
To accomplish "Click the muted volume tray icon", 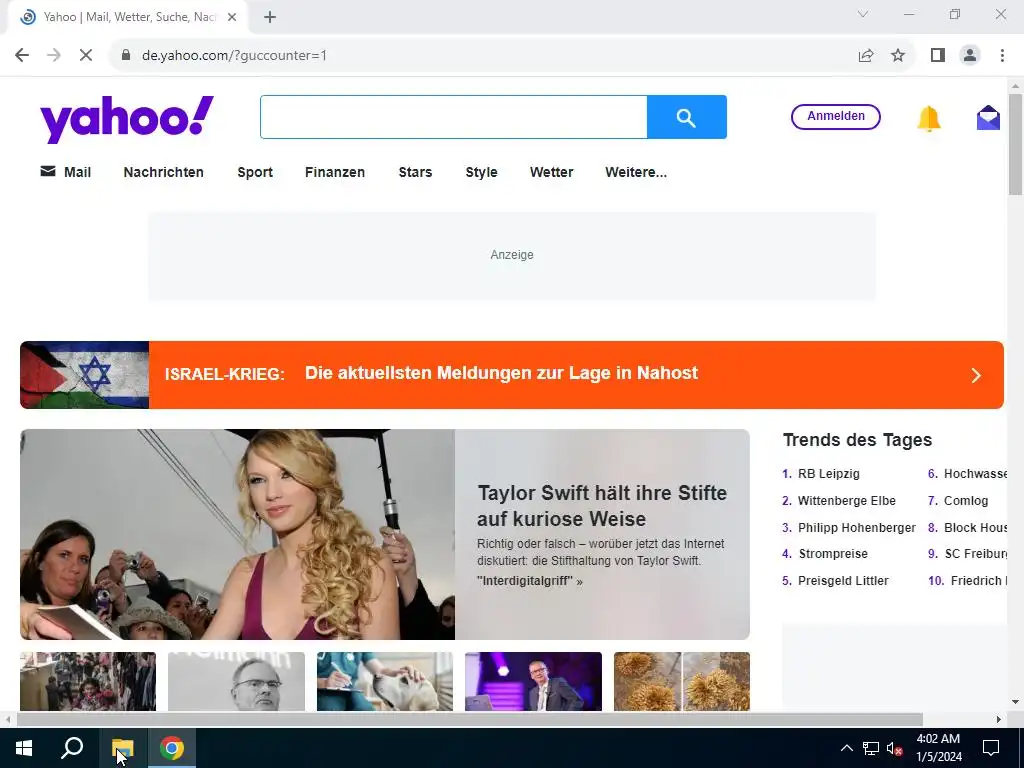I will (x=894, y=748).
